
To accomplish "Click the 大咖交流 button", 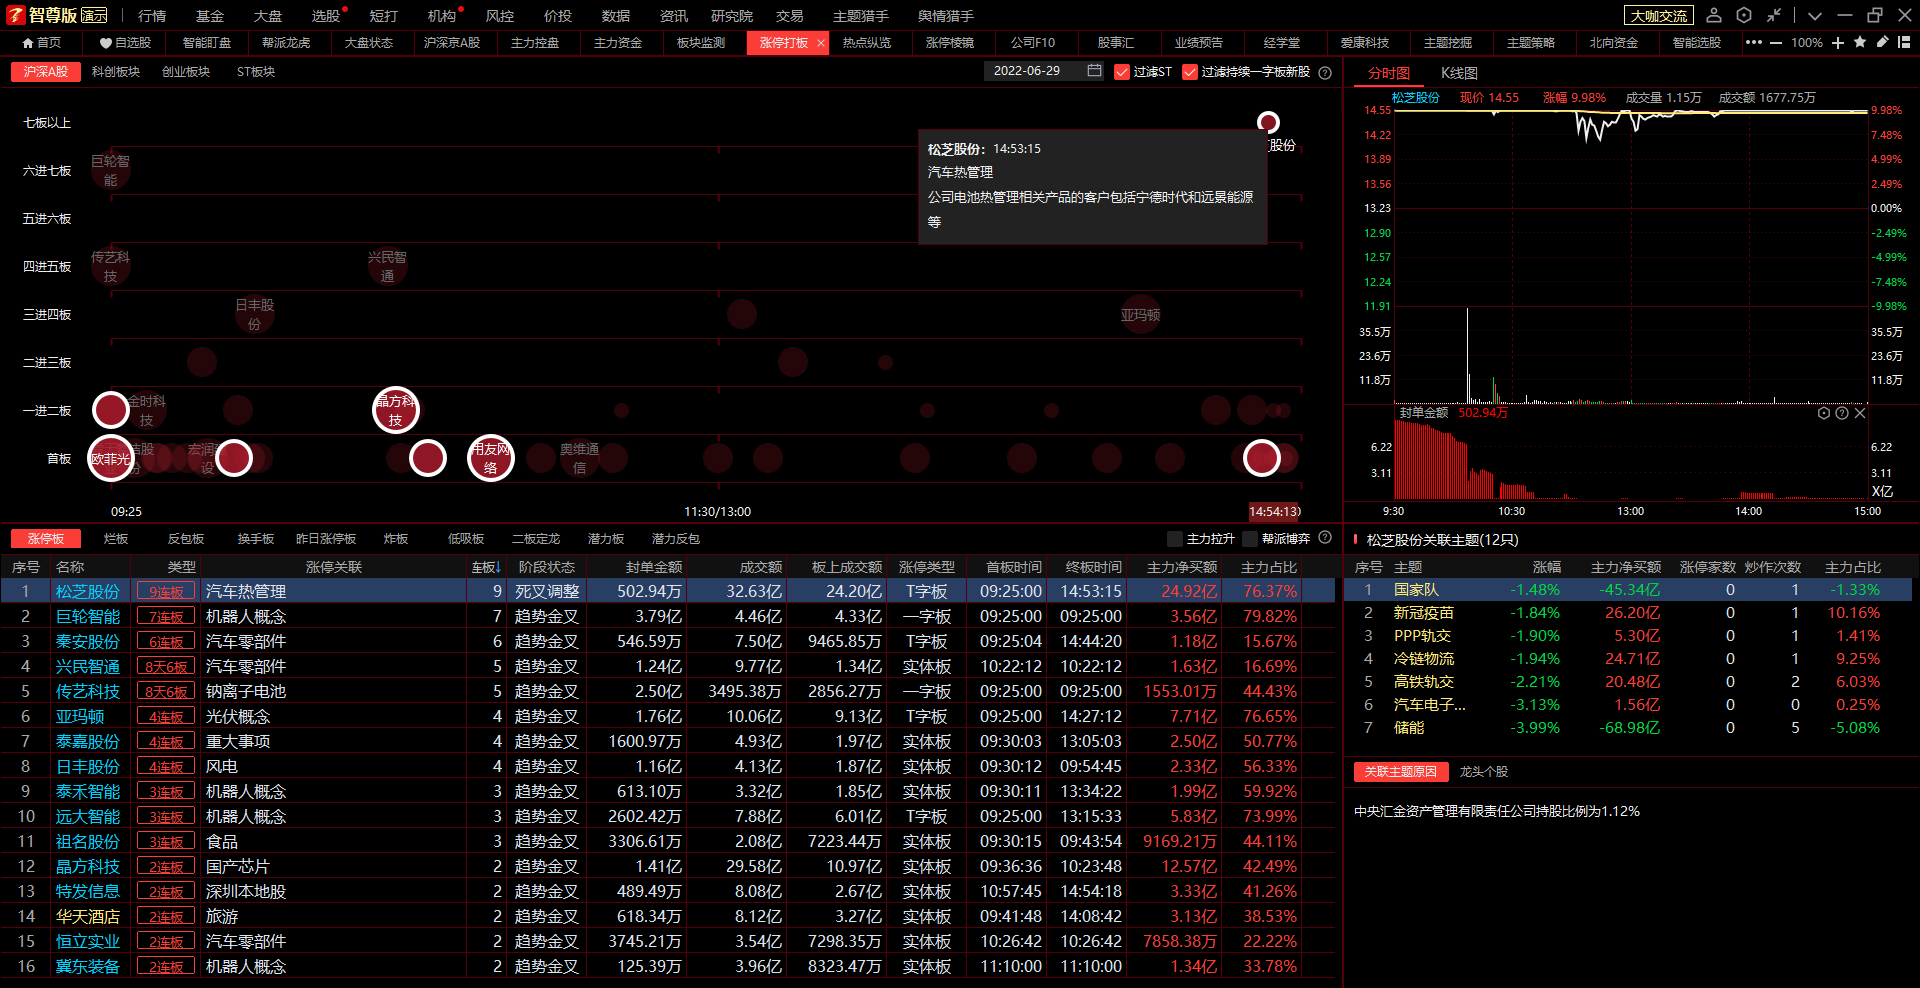I will click(1659, 16).
